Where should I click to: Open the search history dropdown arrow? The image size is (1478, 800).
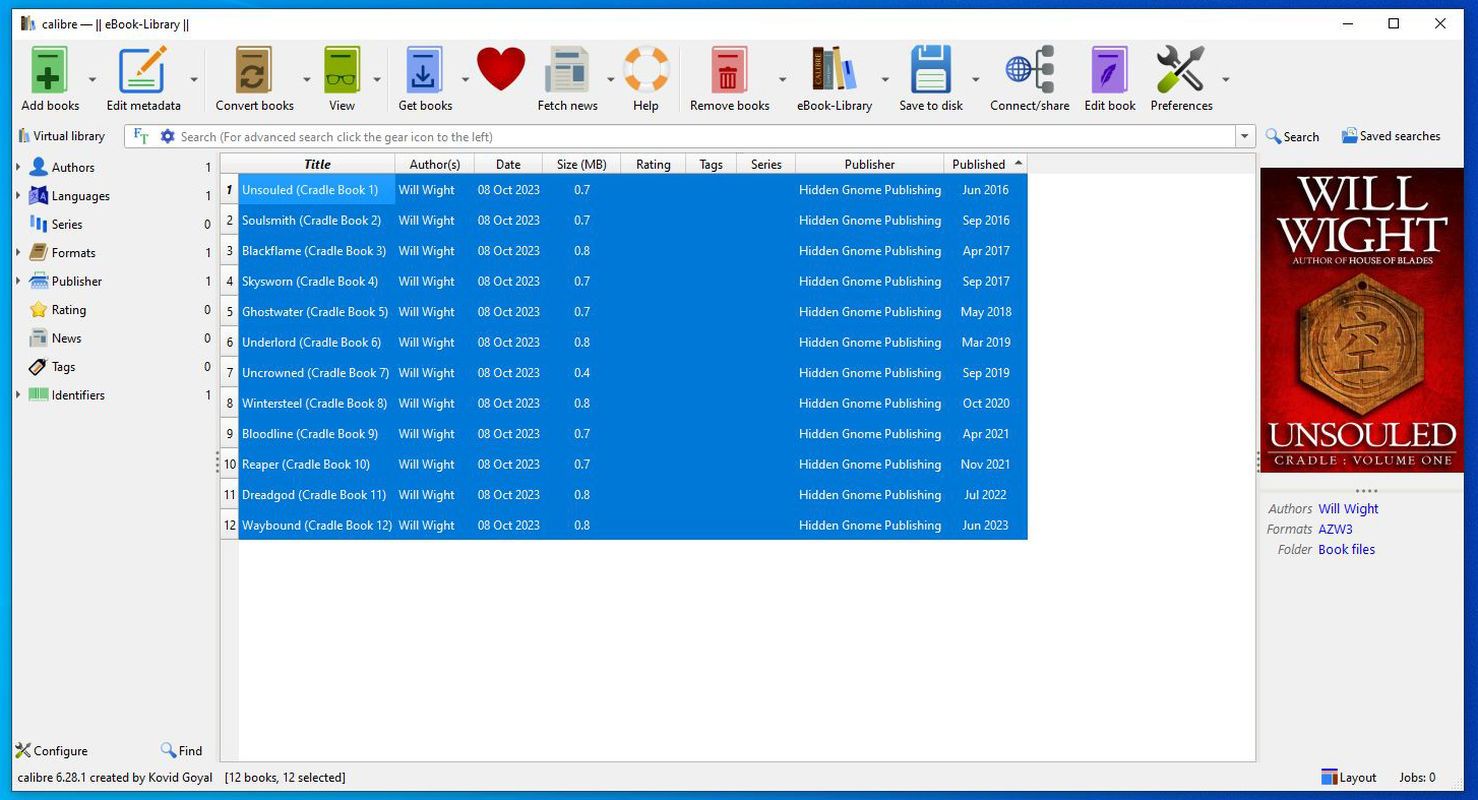(1245, 136)
